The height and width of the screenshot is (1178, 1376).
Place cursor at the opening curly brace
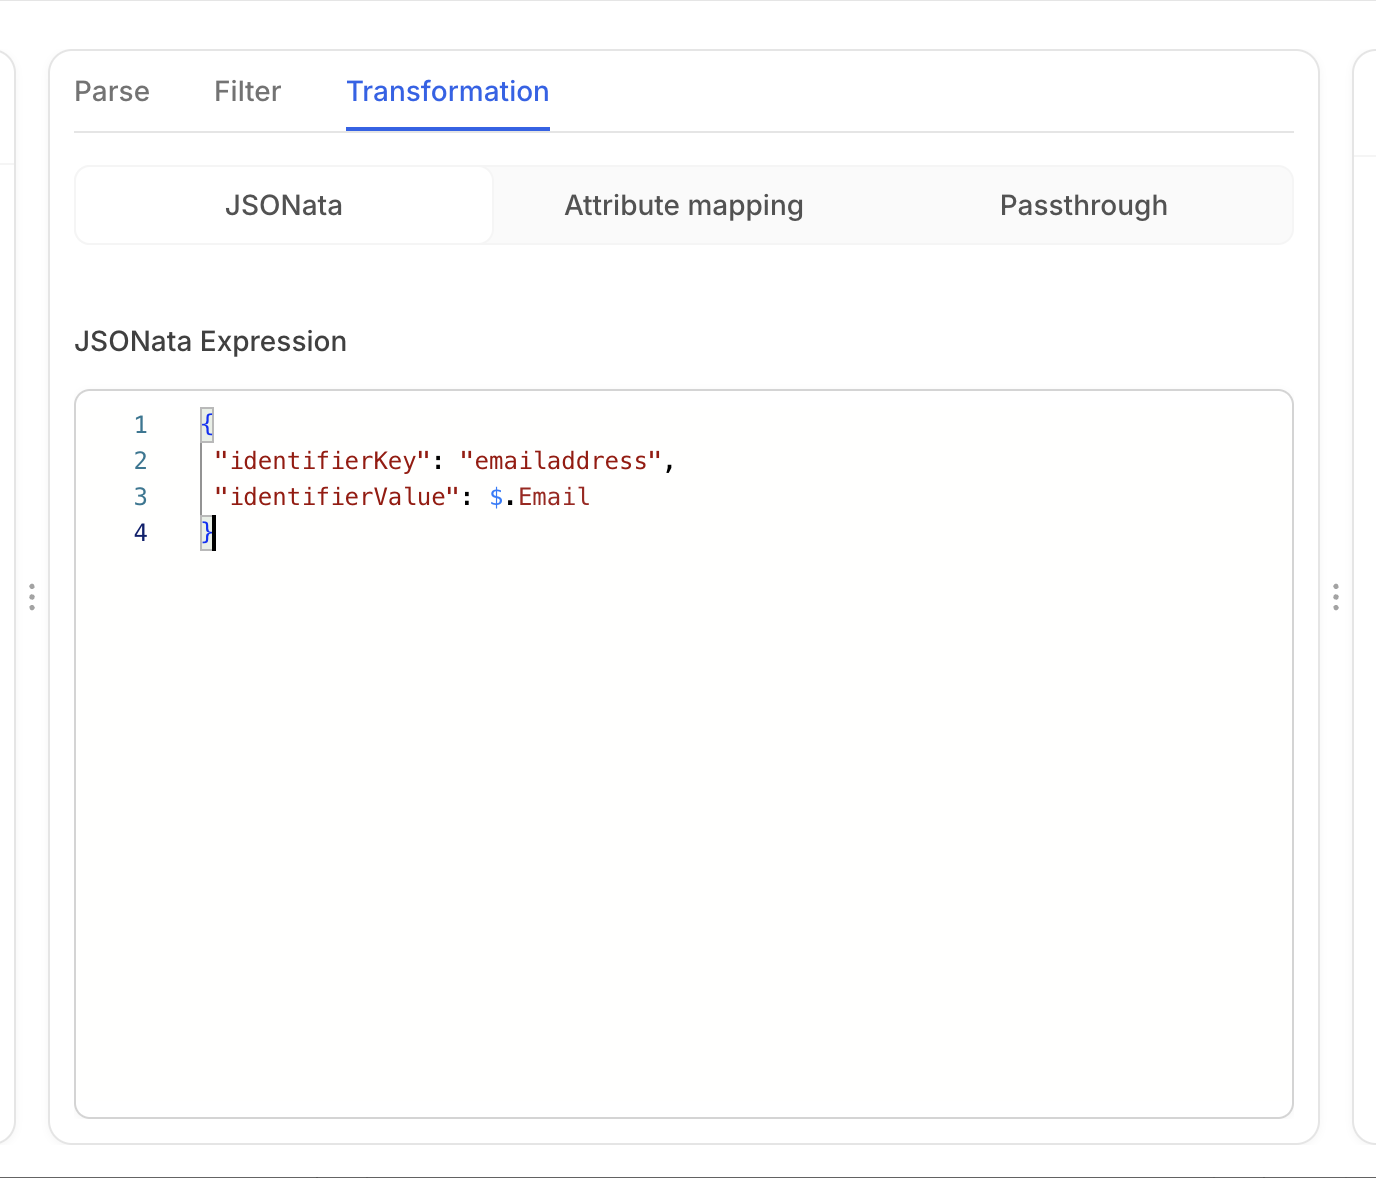207,425
